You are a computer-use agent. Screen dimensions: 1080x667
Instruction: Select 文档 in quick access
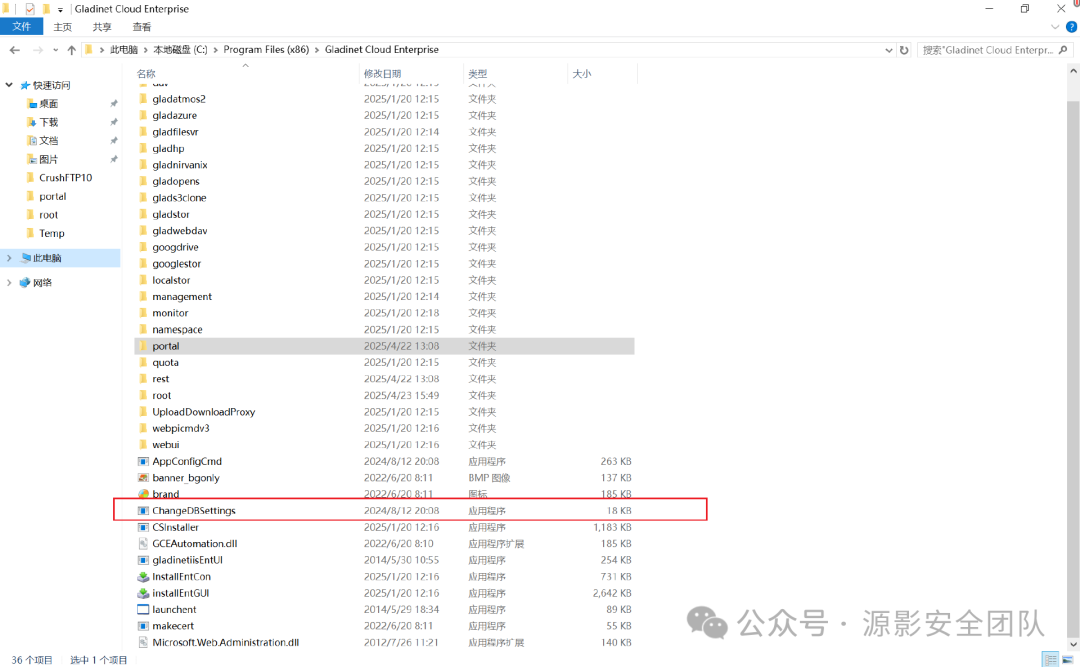click(48, 141)
